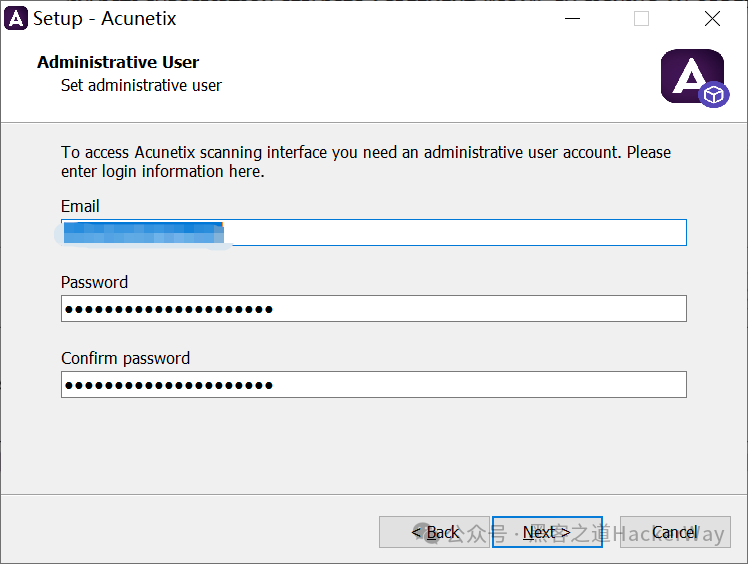
Task: Minimize the Setup window
Action: point(572,19)
